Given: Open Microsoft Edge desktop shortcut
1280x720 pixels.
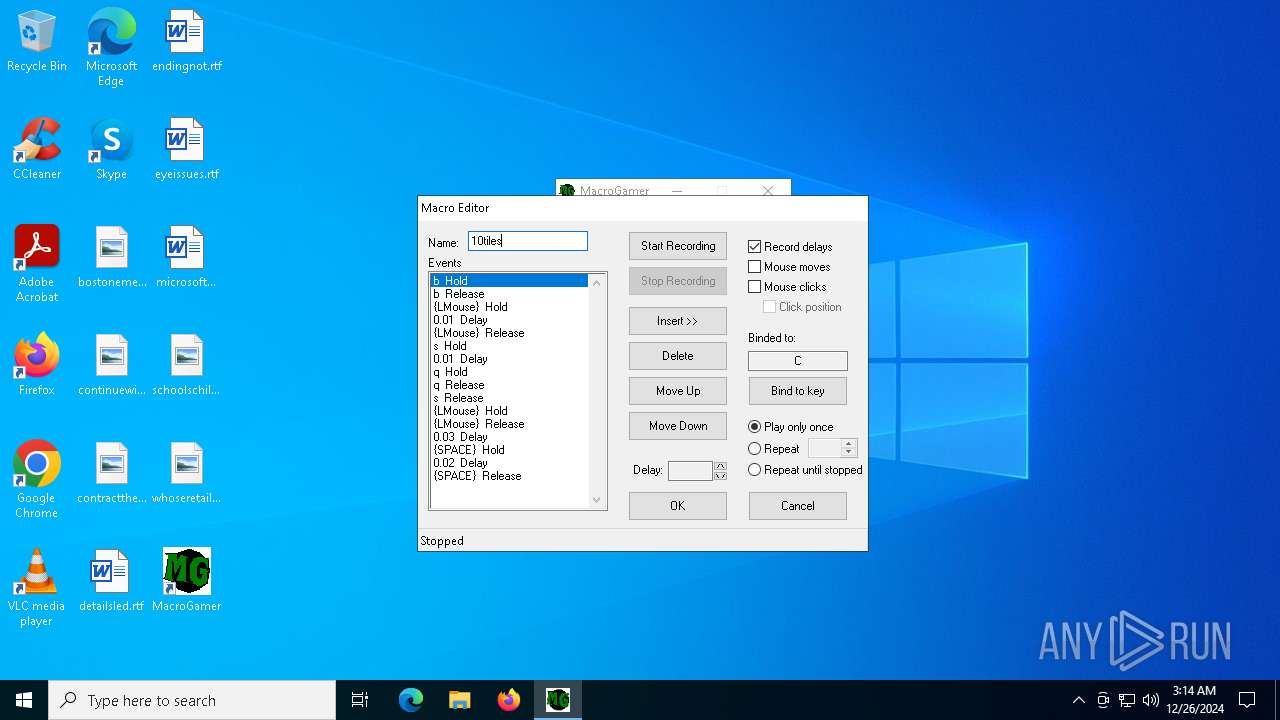Looking at the screenshot, I should 111,48.
